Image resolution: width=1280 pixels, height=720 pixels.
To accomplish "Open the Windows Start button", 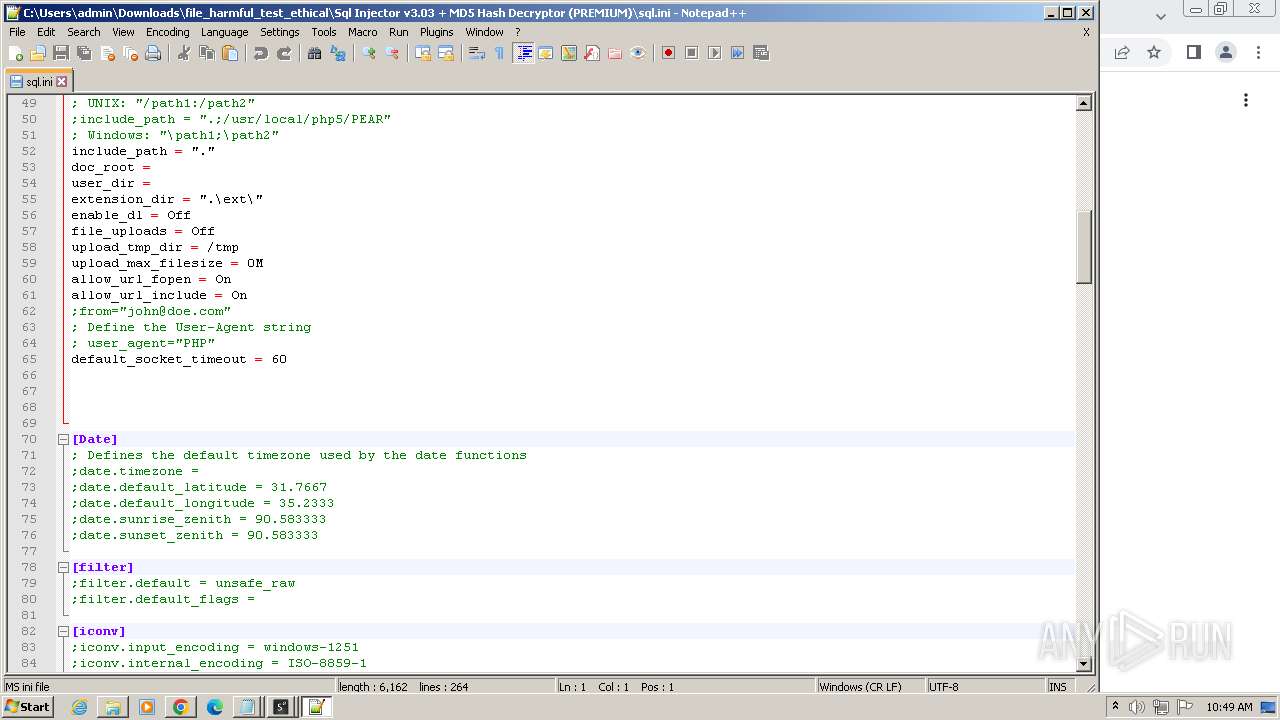I will pos(27,707).
